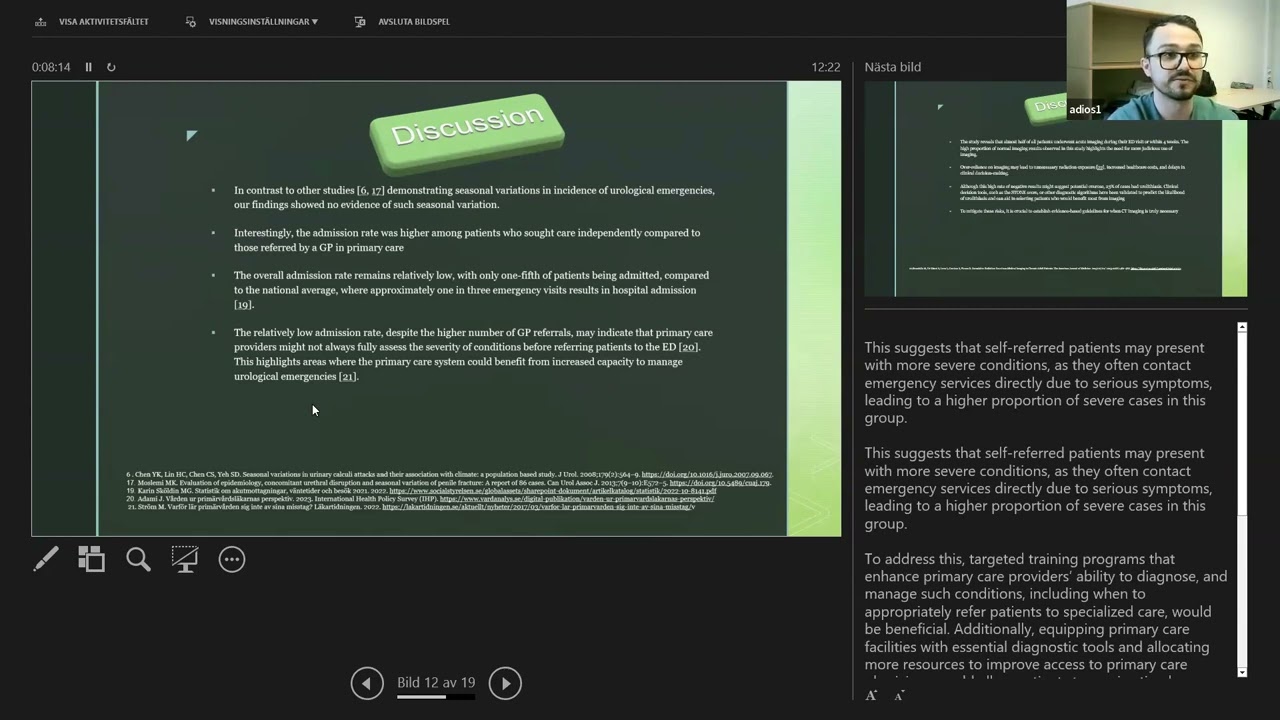Screen dimensions: 1280x720
Task: Click the bullet about seasonal variations
Action: (x=474, y=197)
